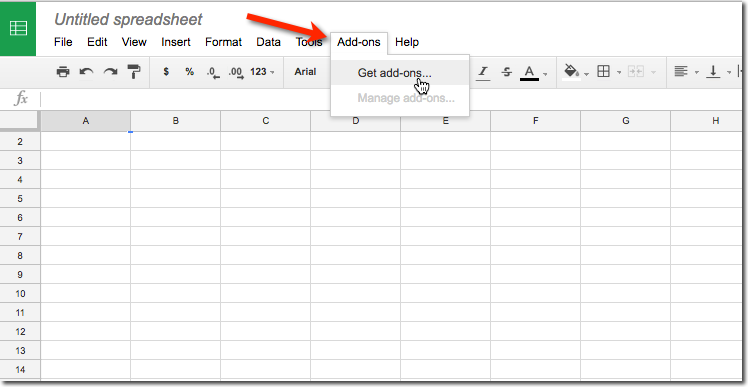Open the text color picker
748x387 pixels.
pyautogui.click(x=529, y=73)
